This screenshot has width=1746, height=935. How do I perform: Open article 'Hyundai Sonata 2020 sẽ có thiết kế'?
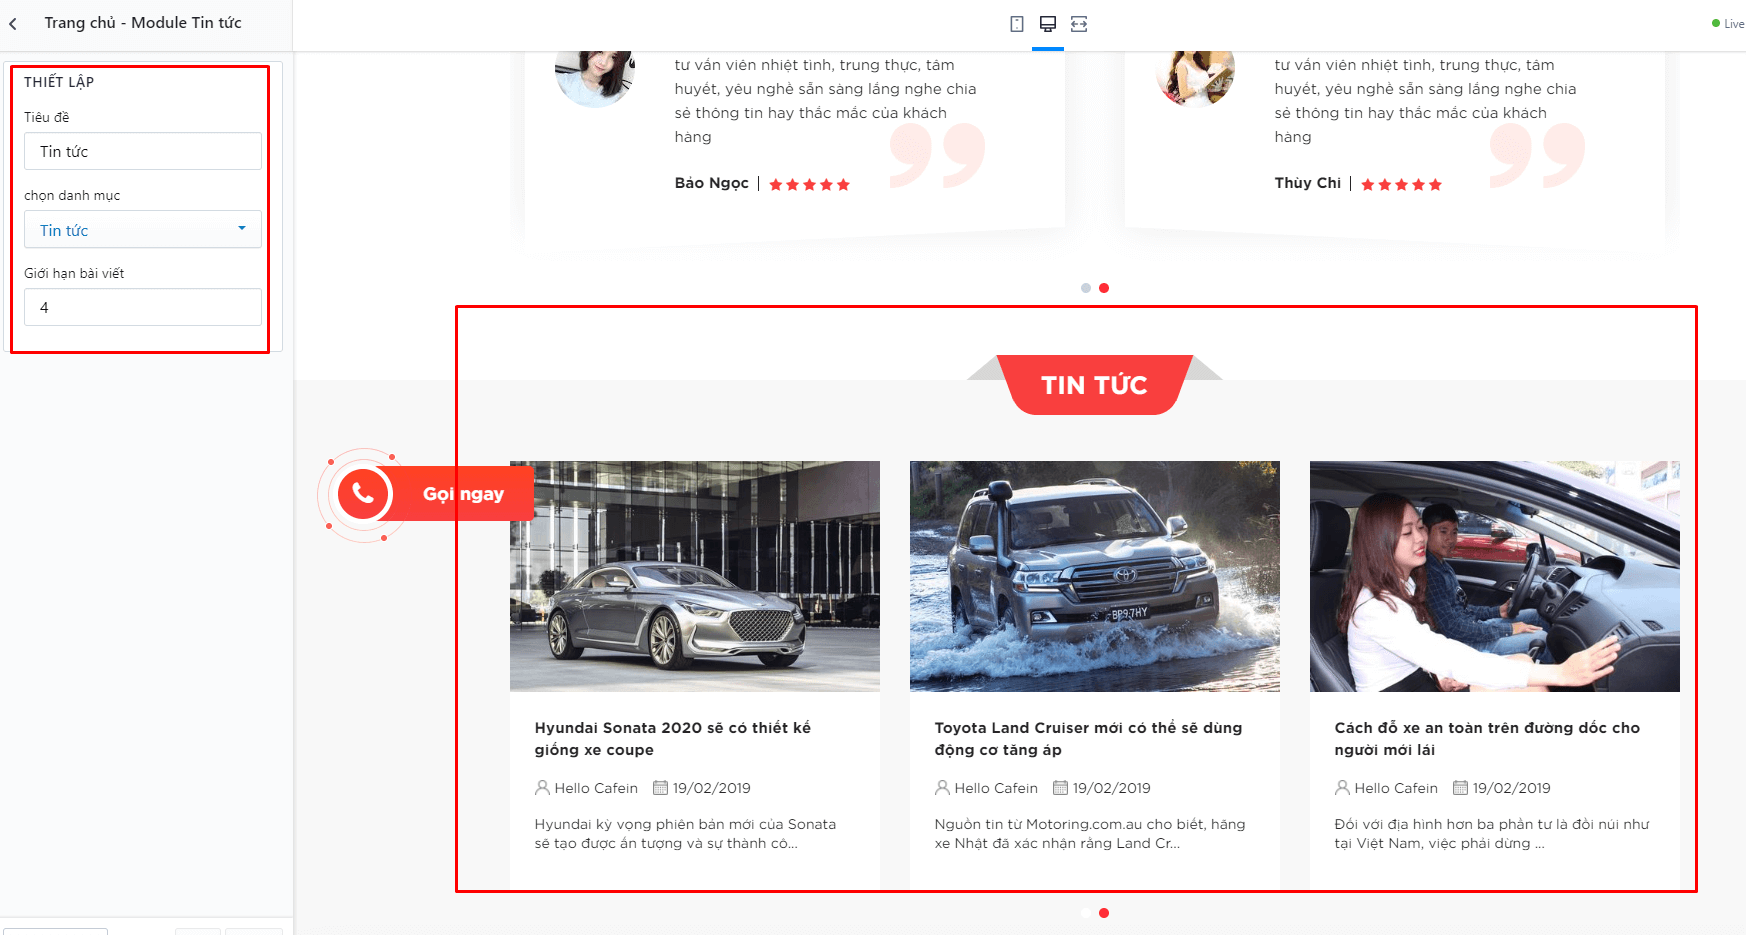(673, 739)
